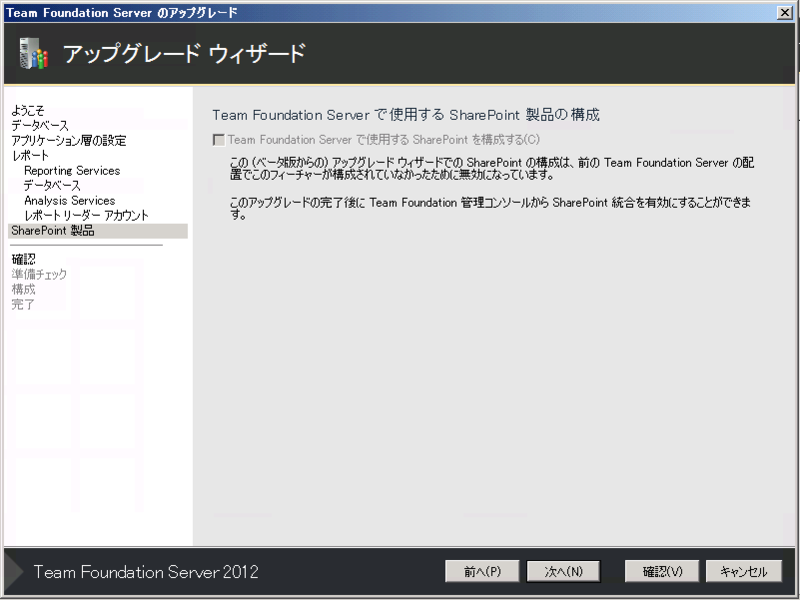Viewport: 800px width, 600px height.
Task: Select the greyed 構成 step
Action: pos(23,289)
